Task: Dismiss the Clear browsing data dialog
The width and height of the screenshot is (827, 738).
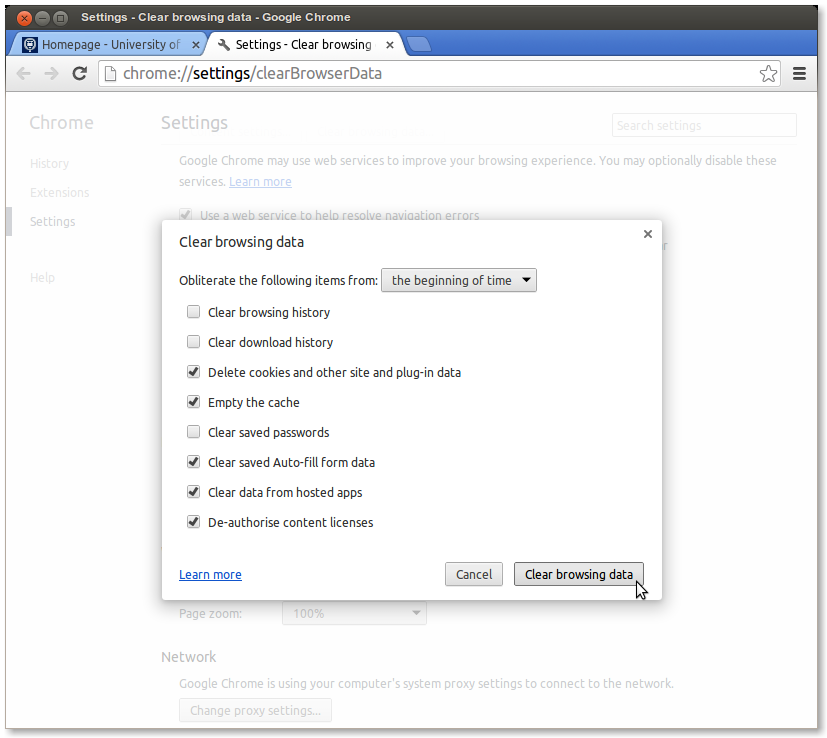Action: [x=648, y=234]
